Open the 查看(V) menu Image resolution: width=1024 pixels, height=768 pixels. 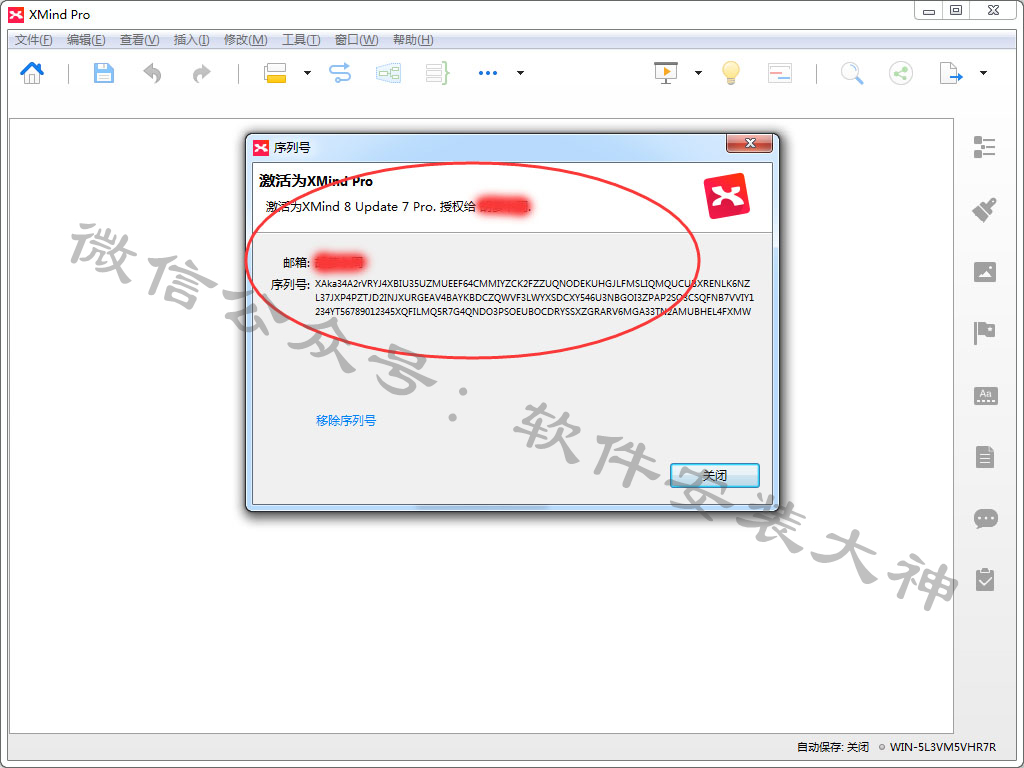click(x=140, y=40)
